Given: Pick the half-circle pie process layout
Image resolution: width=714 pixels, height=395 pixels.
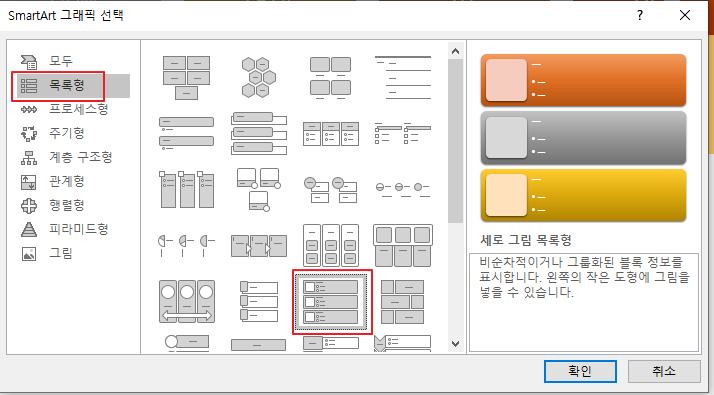Looking at the screenshot, I should tap(186, 245).
